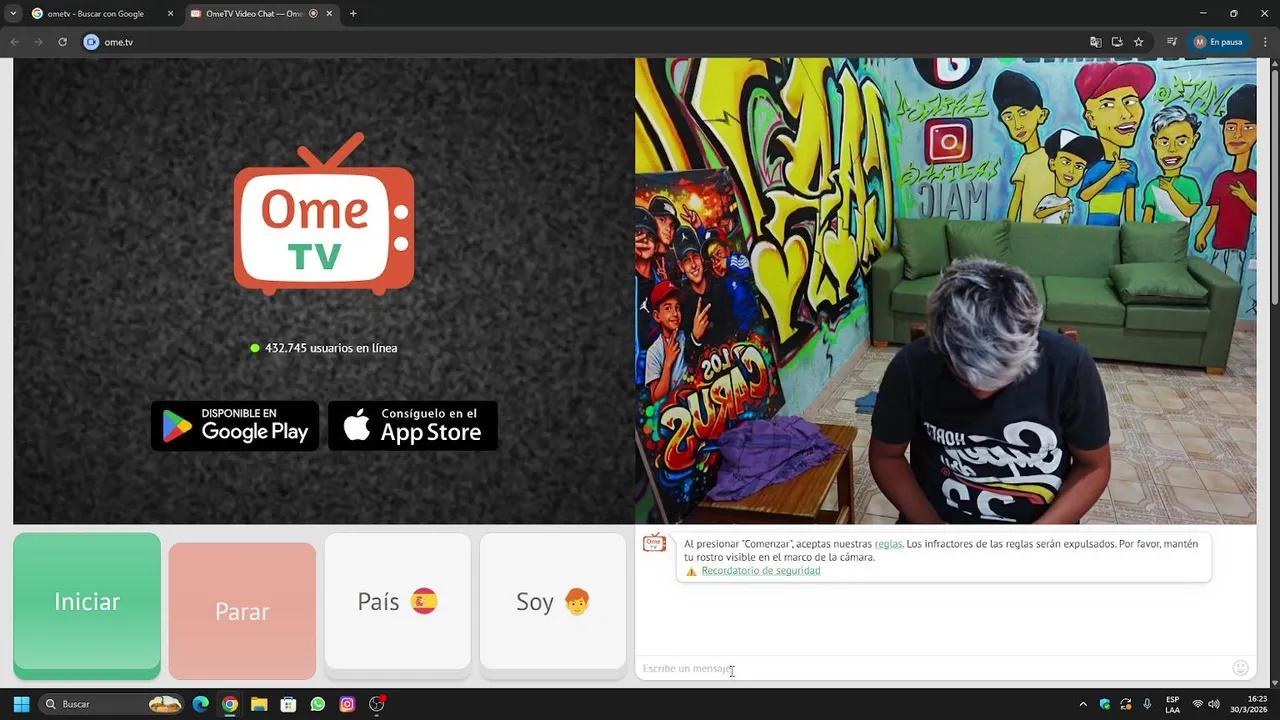Viewport: 1280px width, 720px height.
Task: Open the País country selector
Action: click(x=397, y=602)
